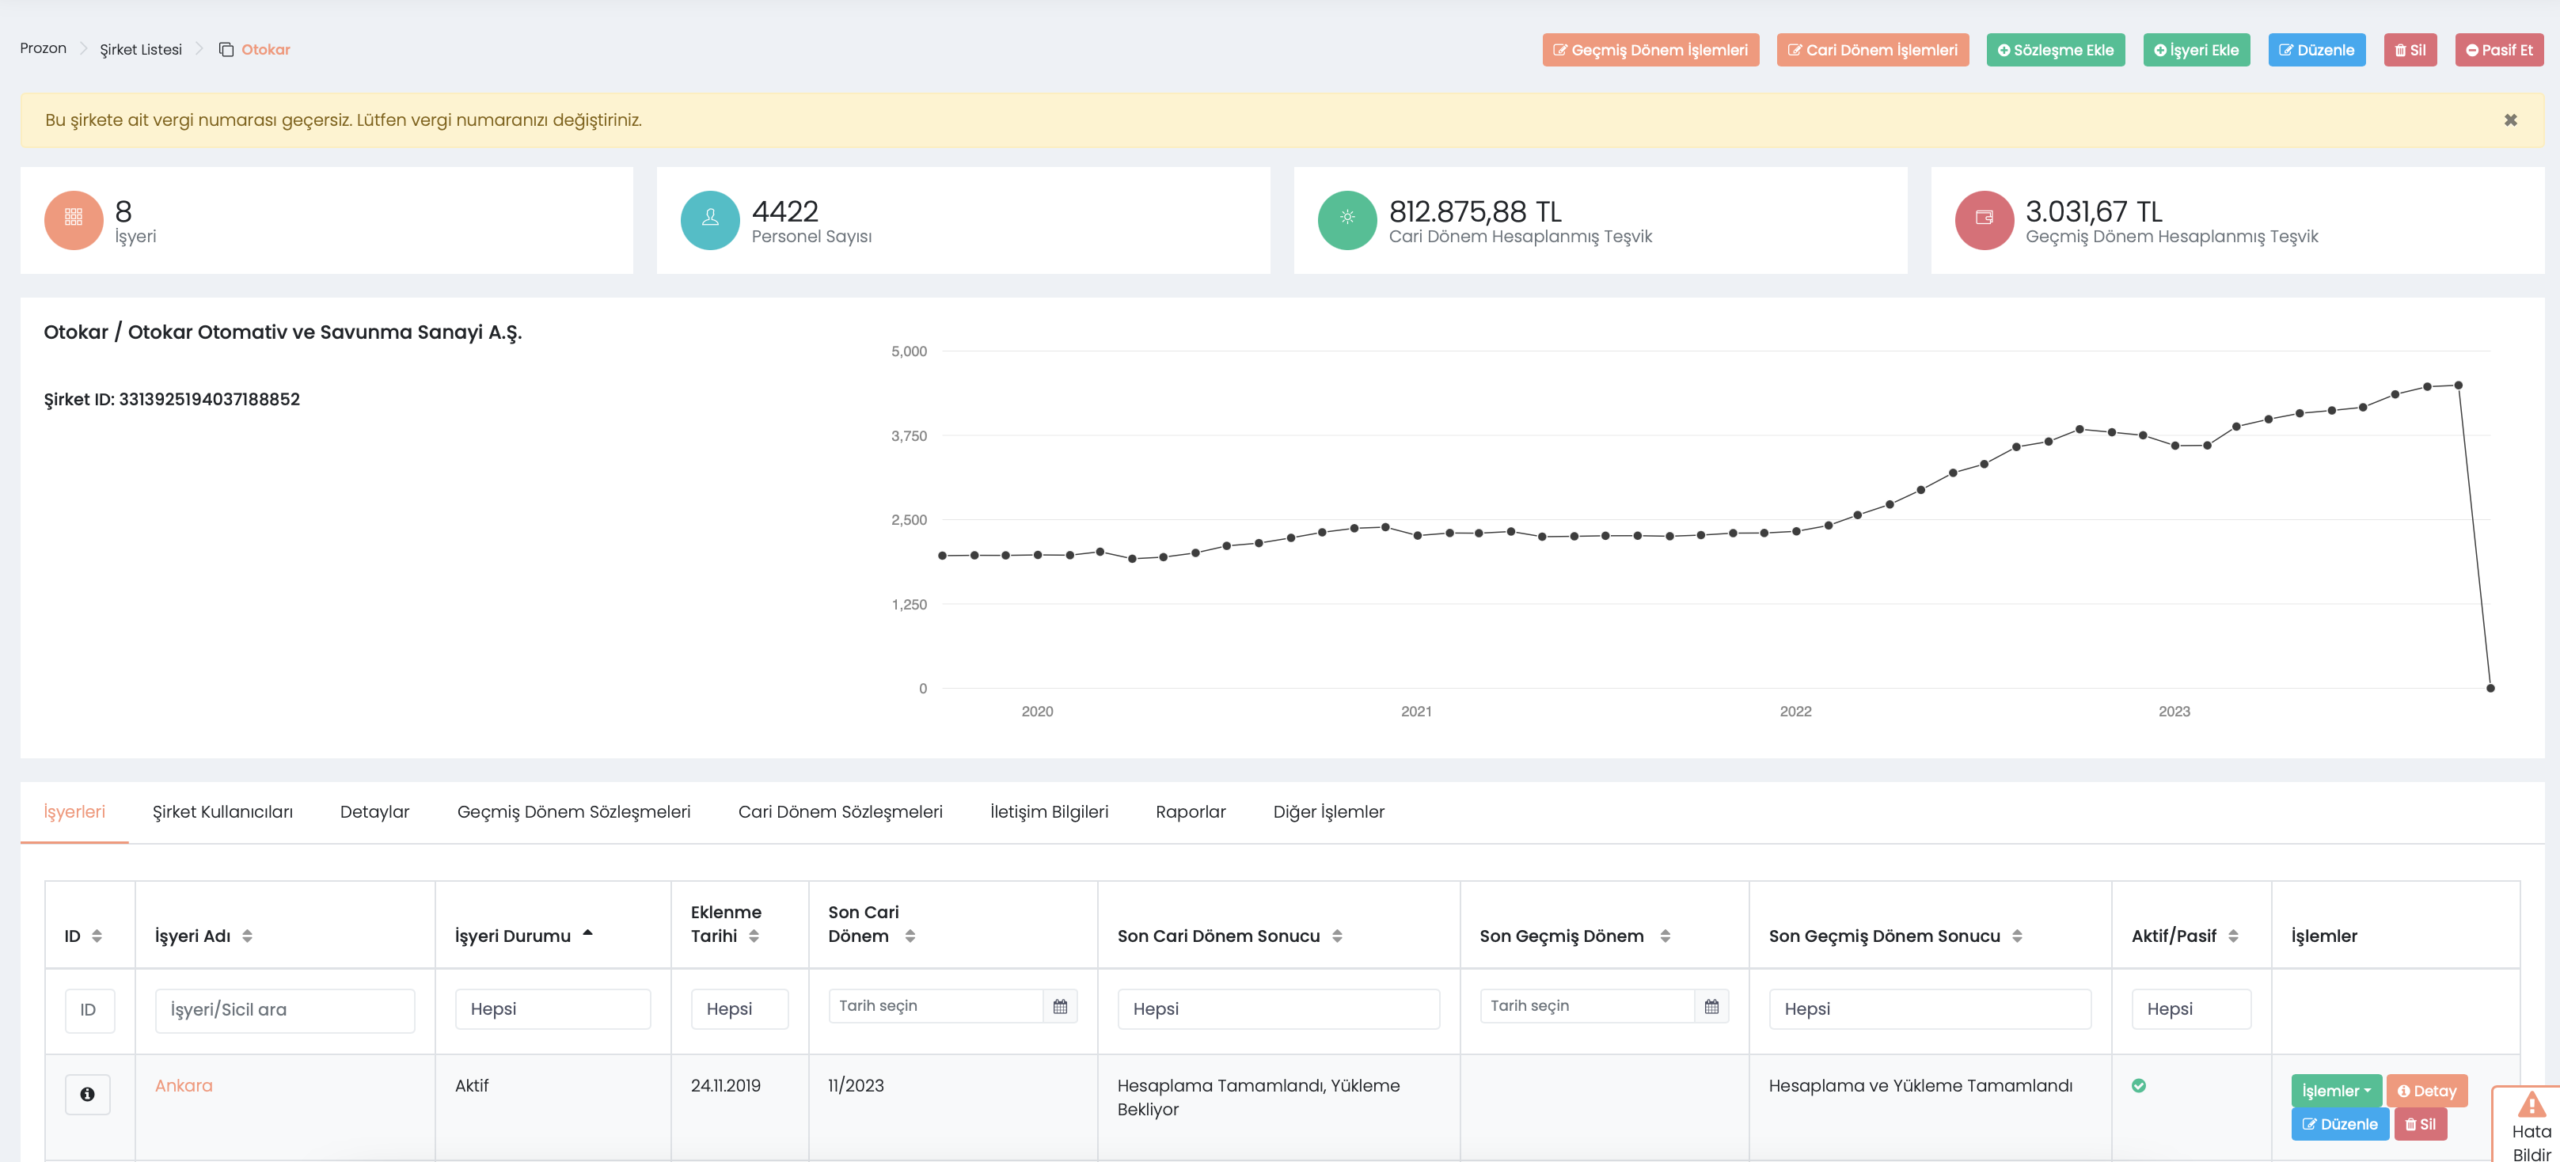Click the İşyeri/Sicil ara search field

(x=285, y=1009)
